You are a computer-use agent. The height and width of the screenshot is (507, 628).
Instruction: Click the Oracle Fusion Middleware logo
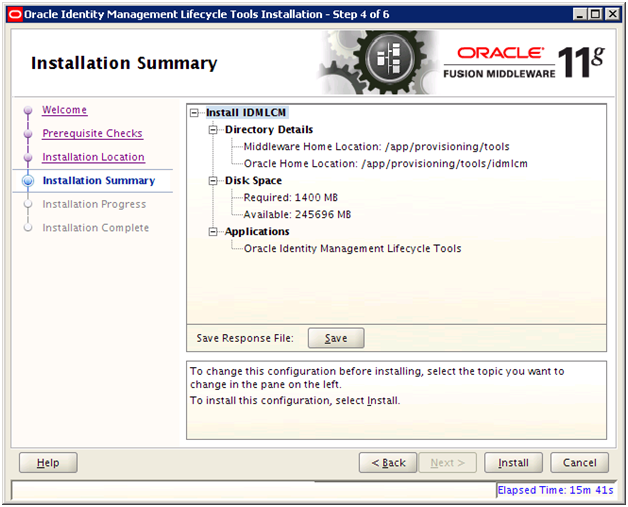(x=524, y=63)
